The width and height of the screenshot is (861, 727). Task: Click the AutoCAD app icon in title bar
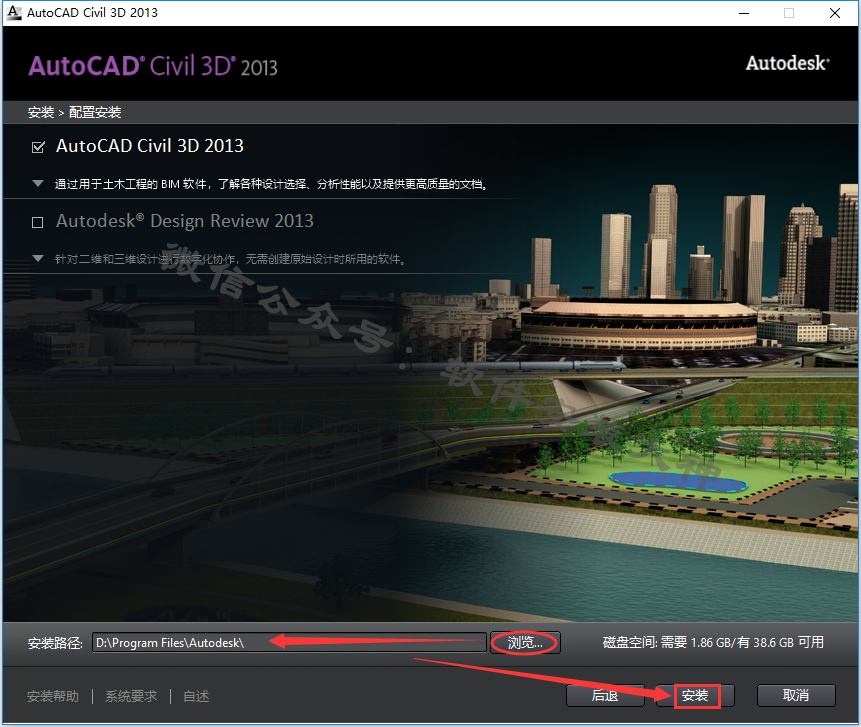tap(14, 12)
